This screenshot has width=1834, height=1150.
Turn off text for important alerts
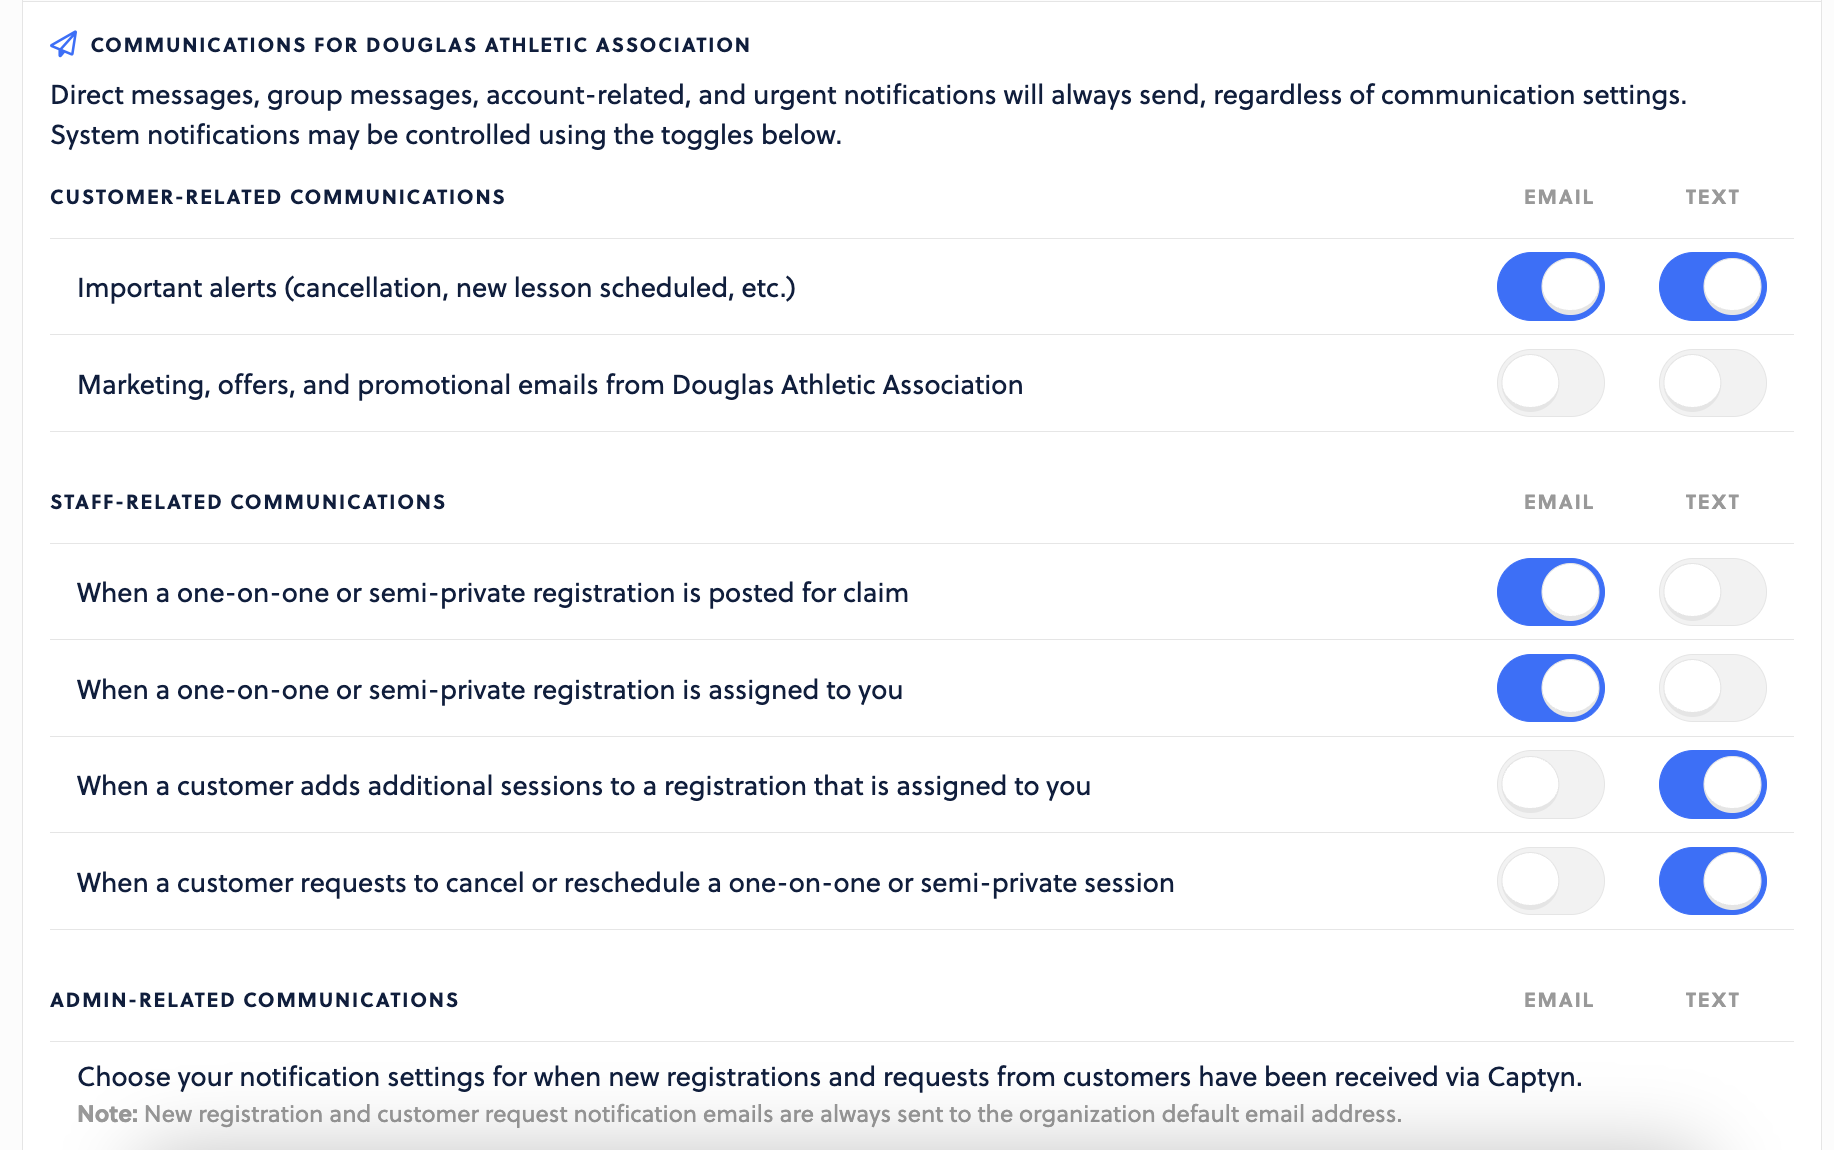click(1712, 287)
